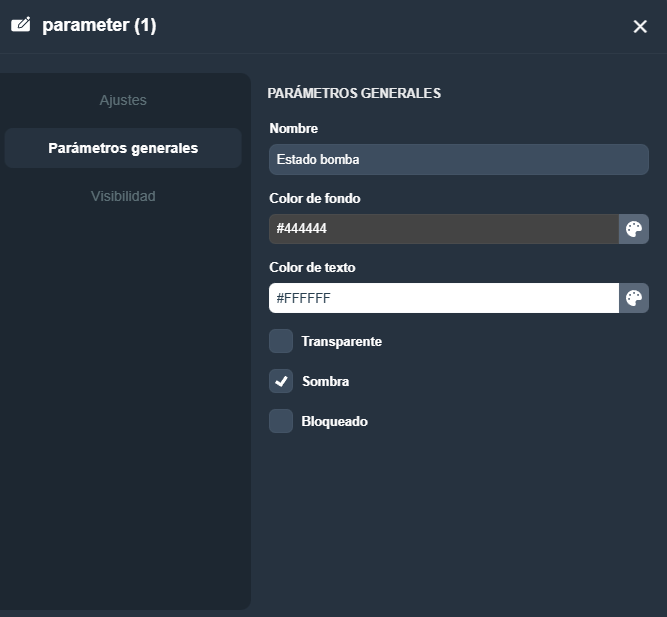Click the Sombra label text
The width and height of the screenshot is (667, 617).
(x=325, y=381)
